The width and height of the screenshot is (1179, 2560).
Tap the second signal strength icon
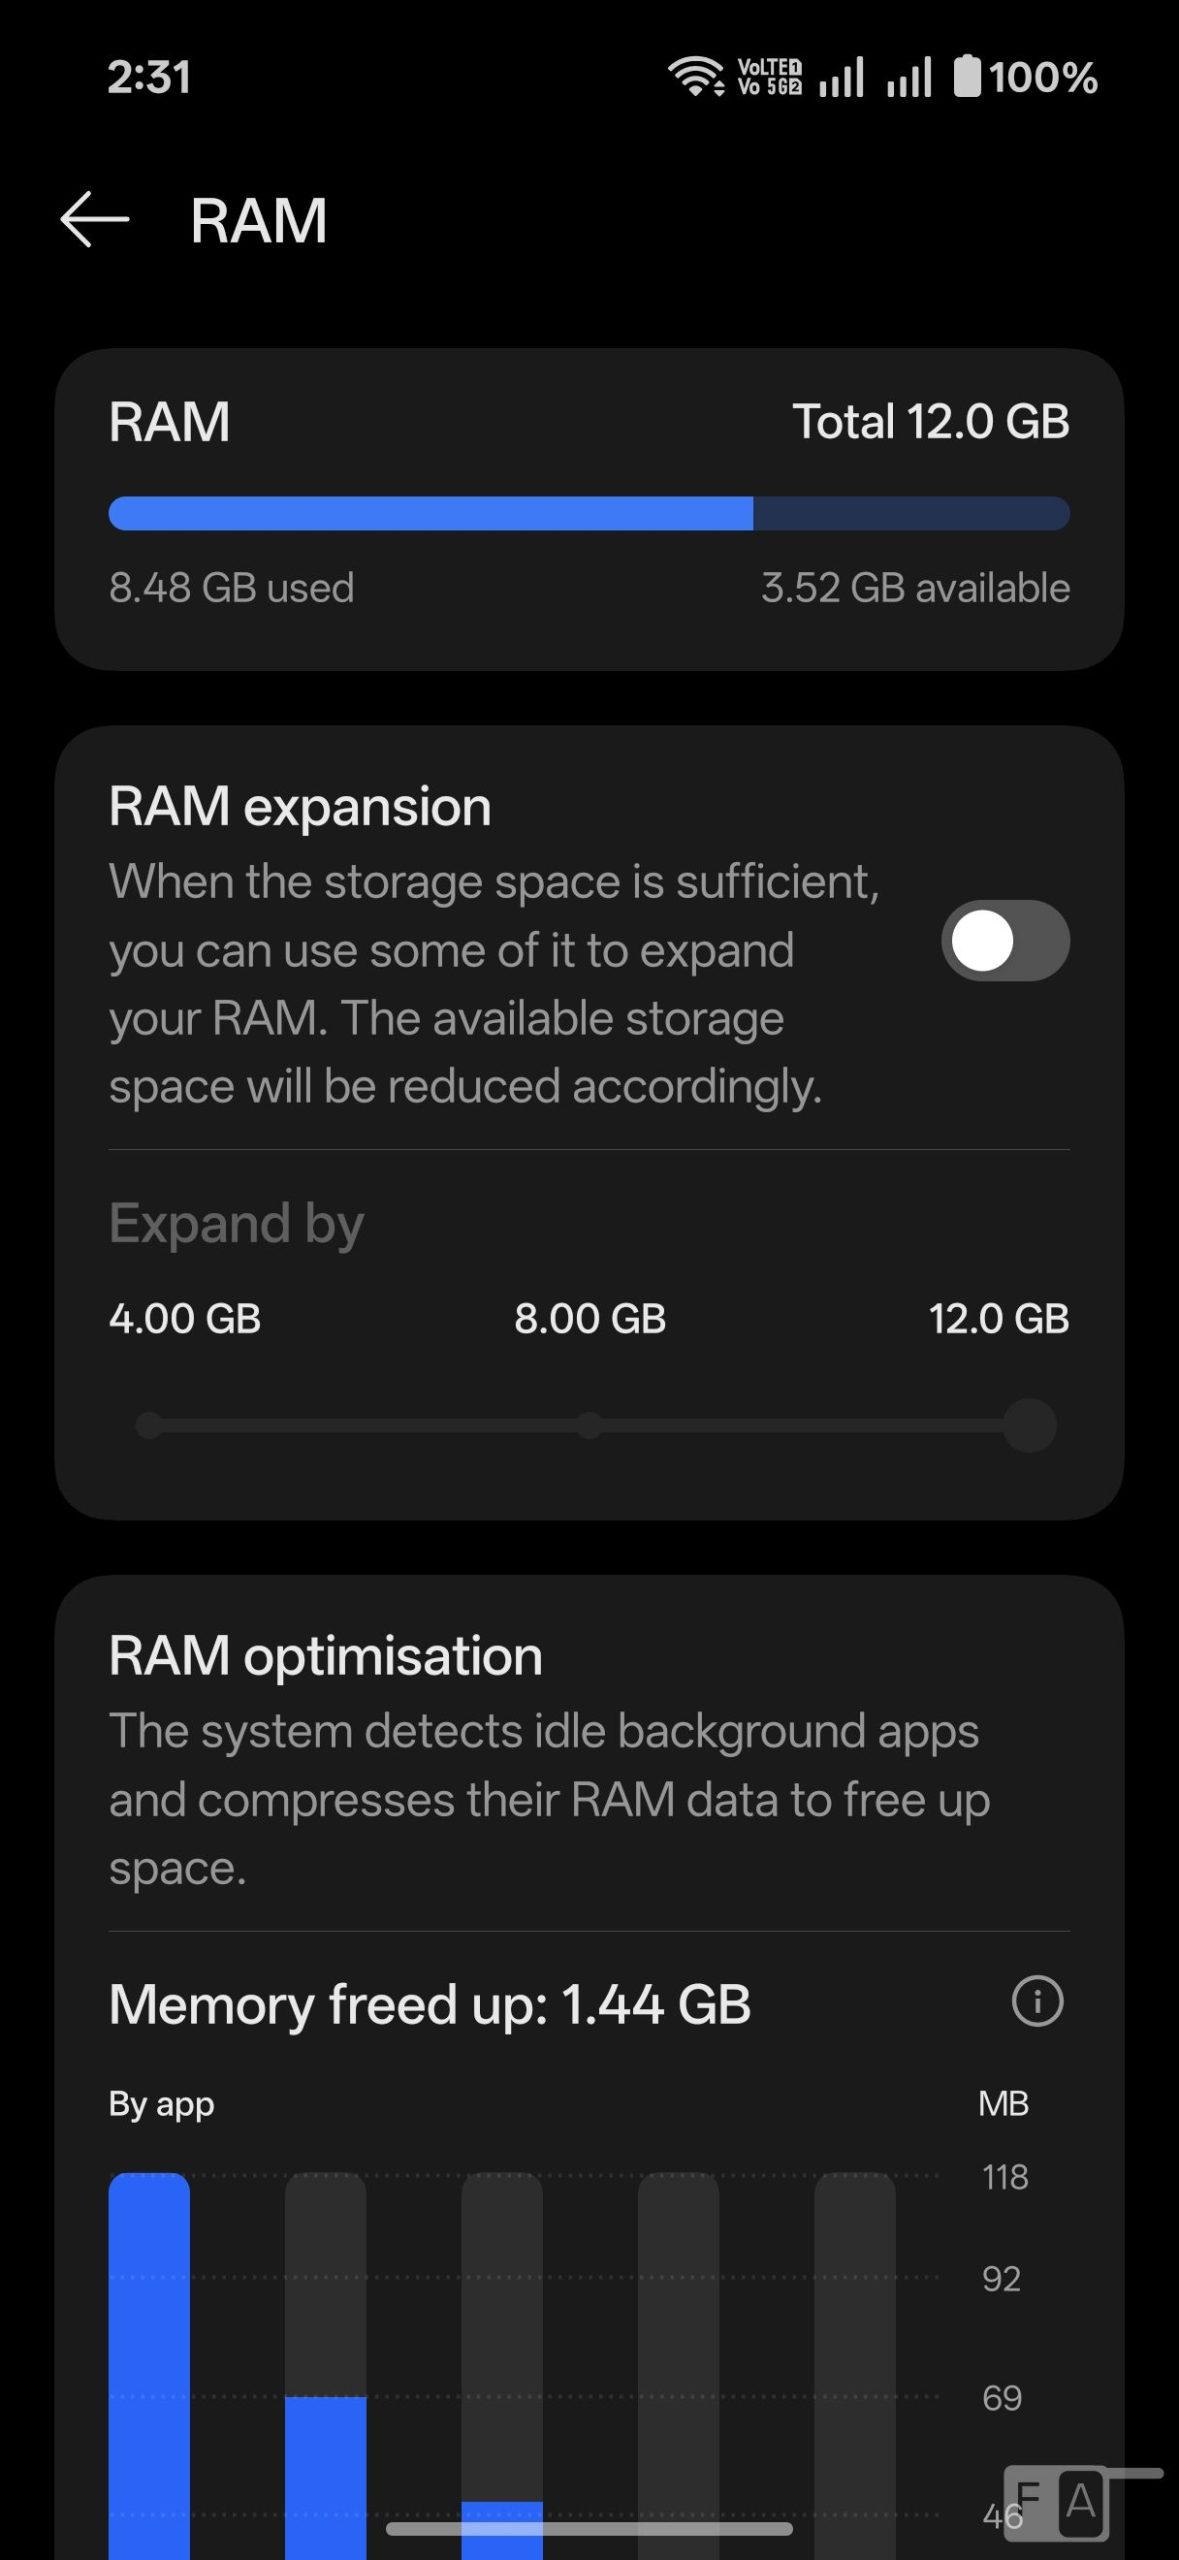[x=908, y=76]
